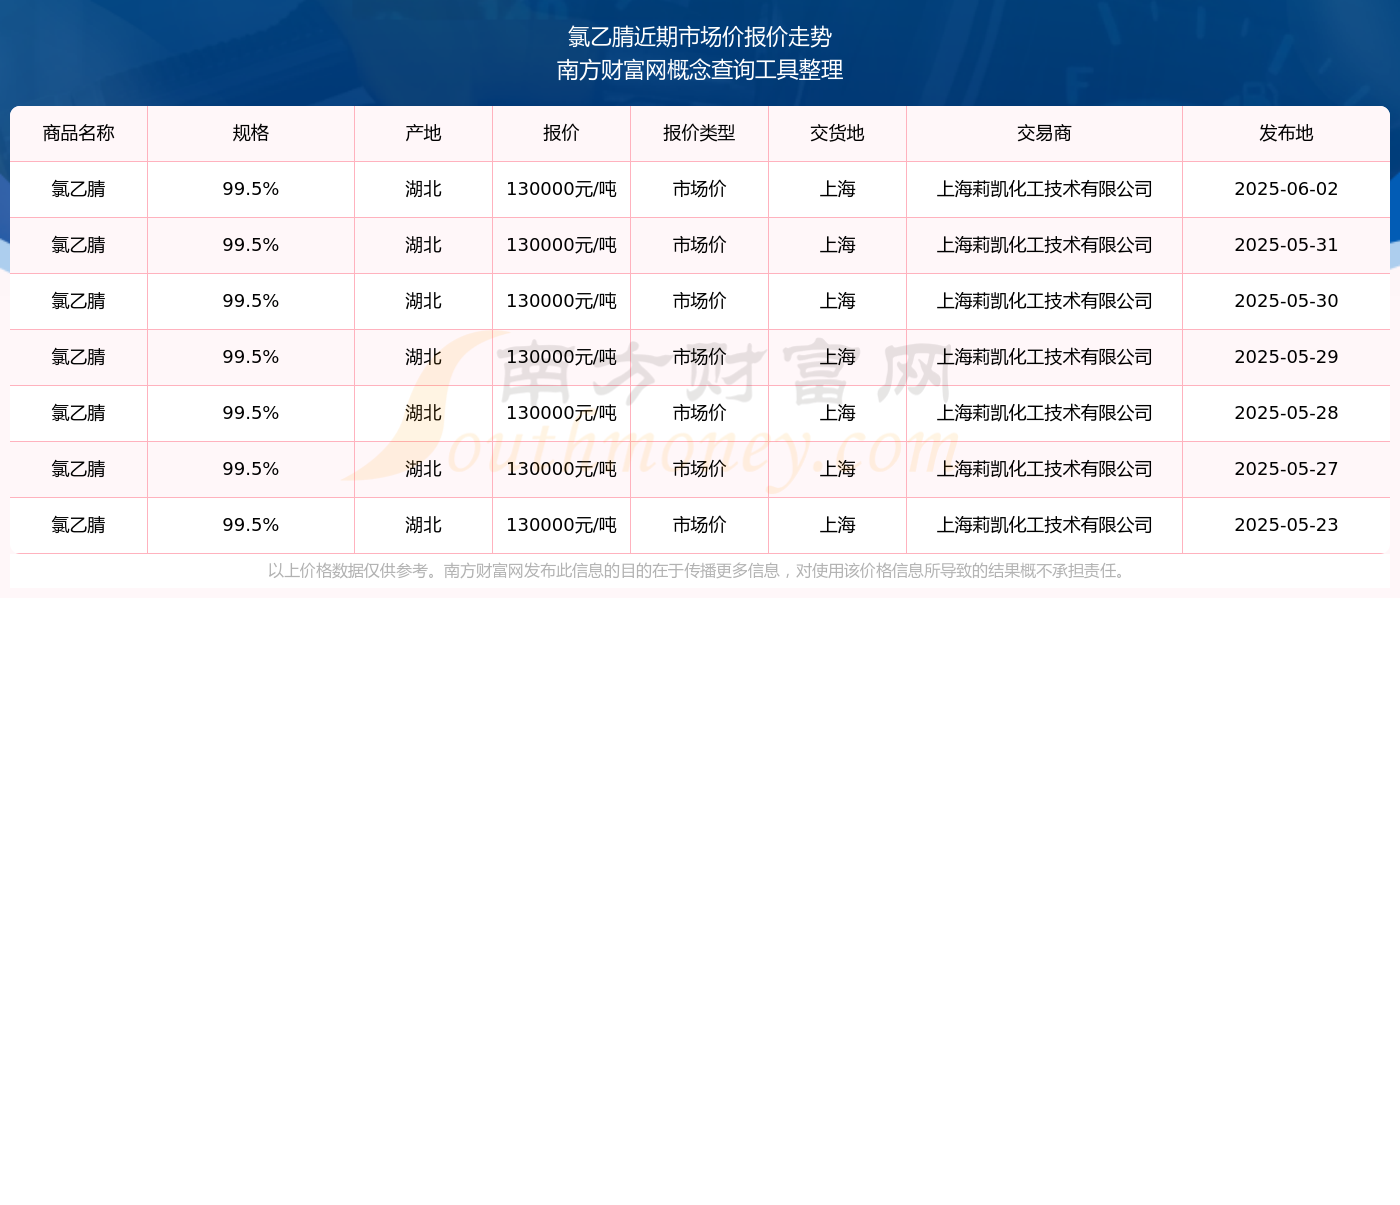The image size is (1400, 1205).
Task: Click 99.5% in the 2025-05-31 row
Action: pyautogui.click(x=251, y=245)
